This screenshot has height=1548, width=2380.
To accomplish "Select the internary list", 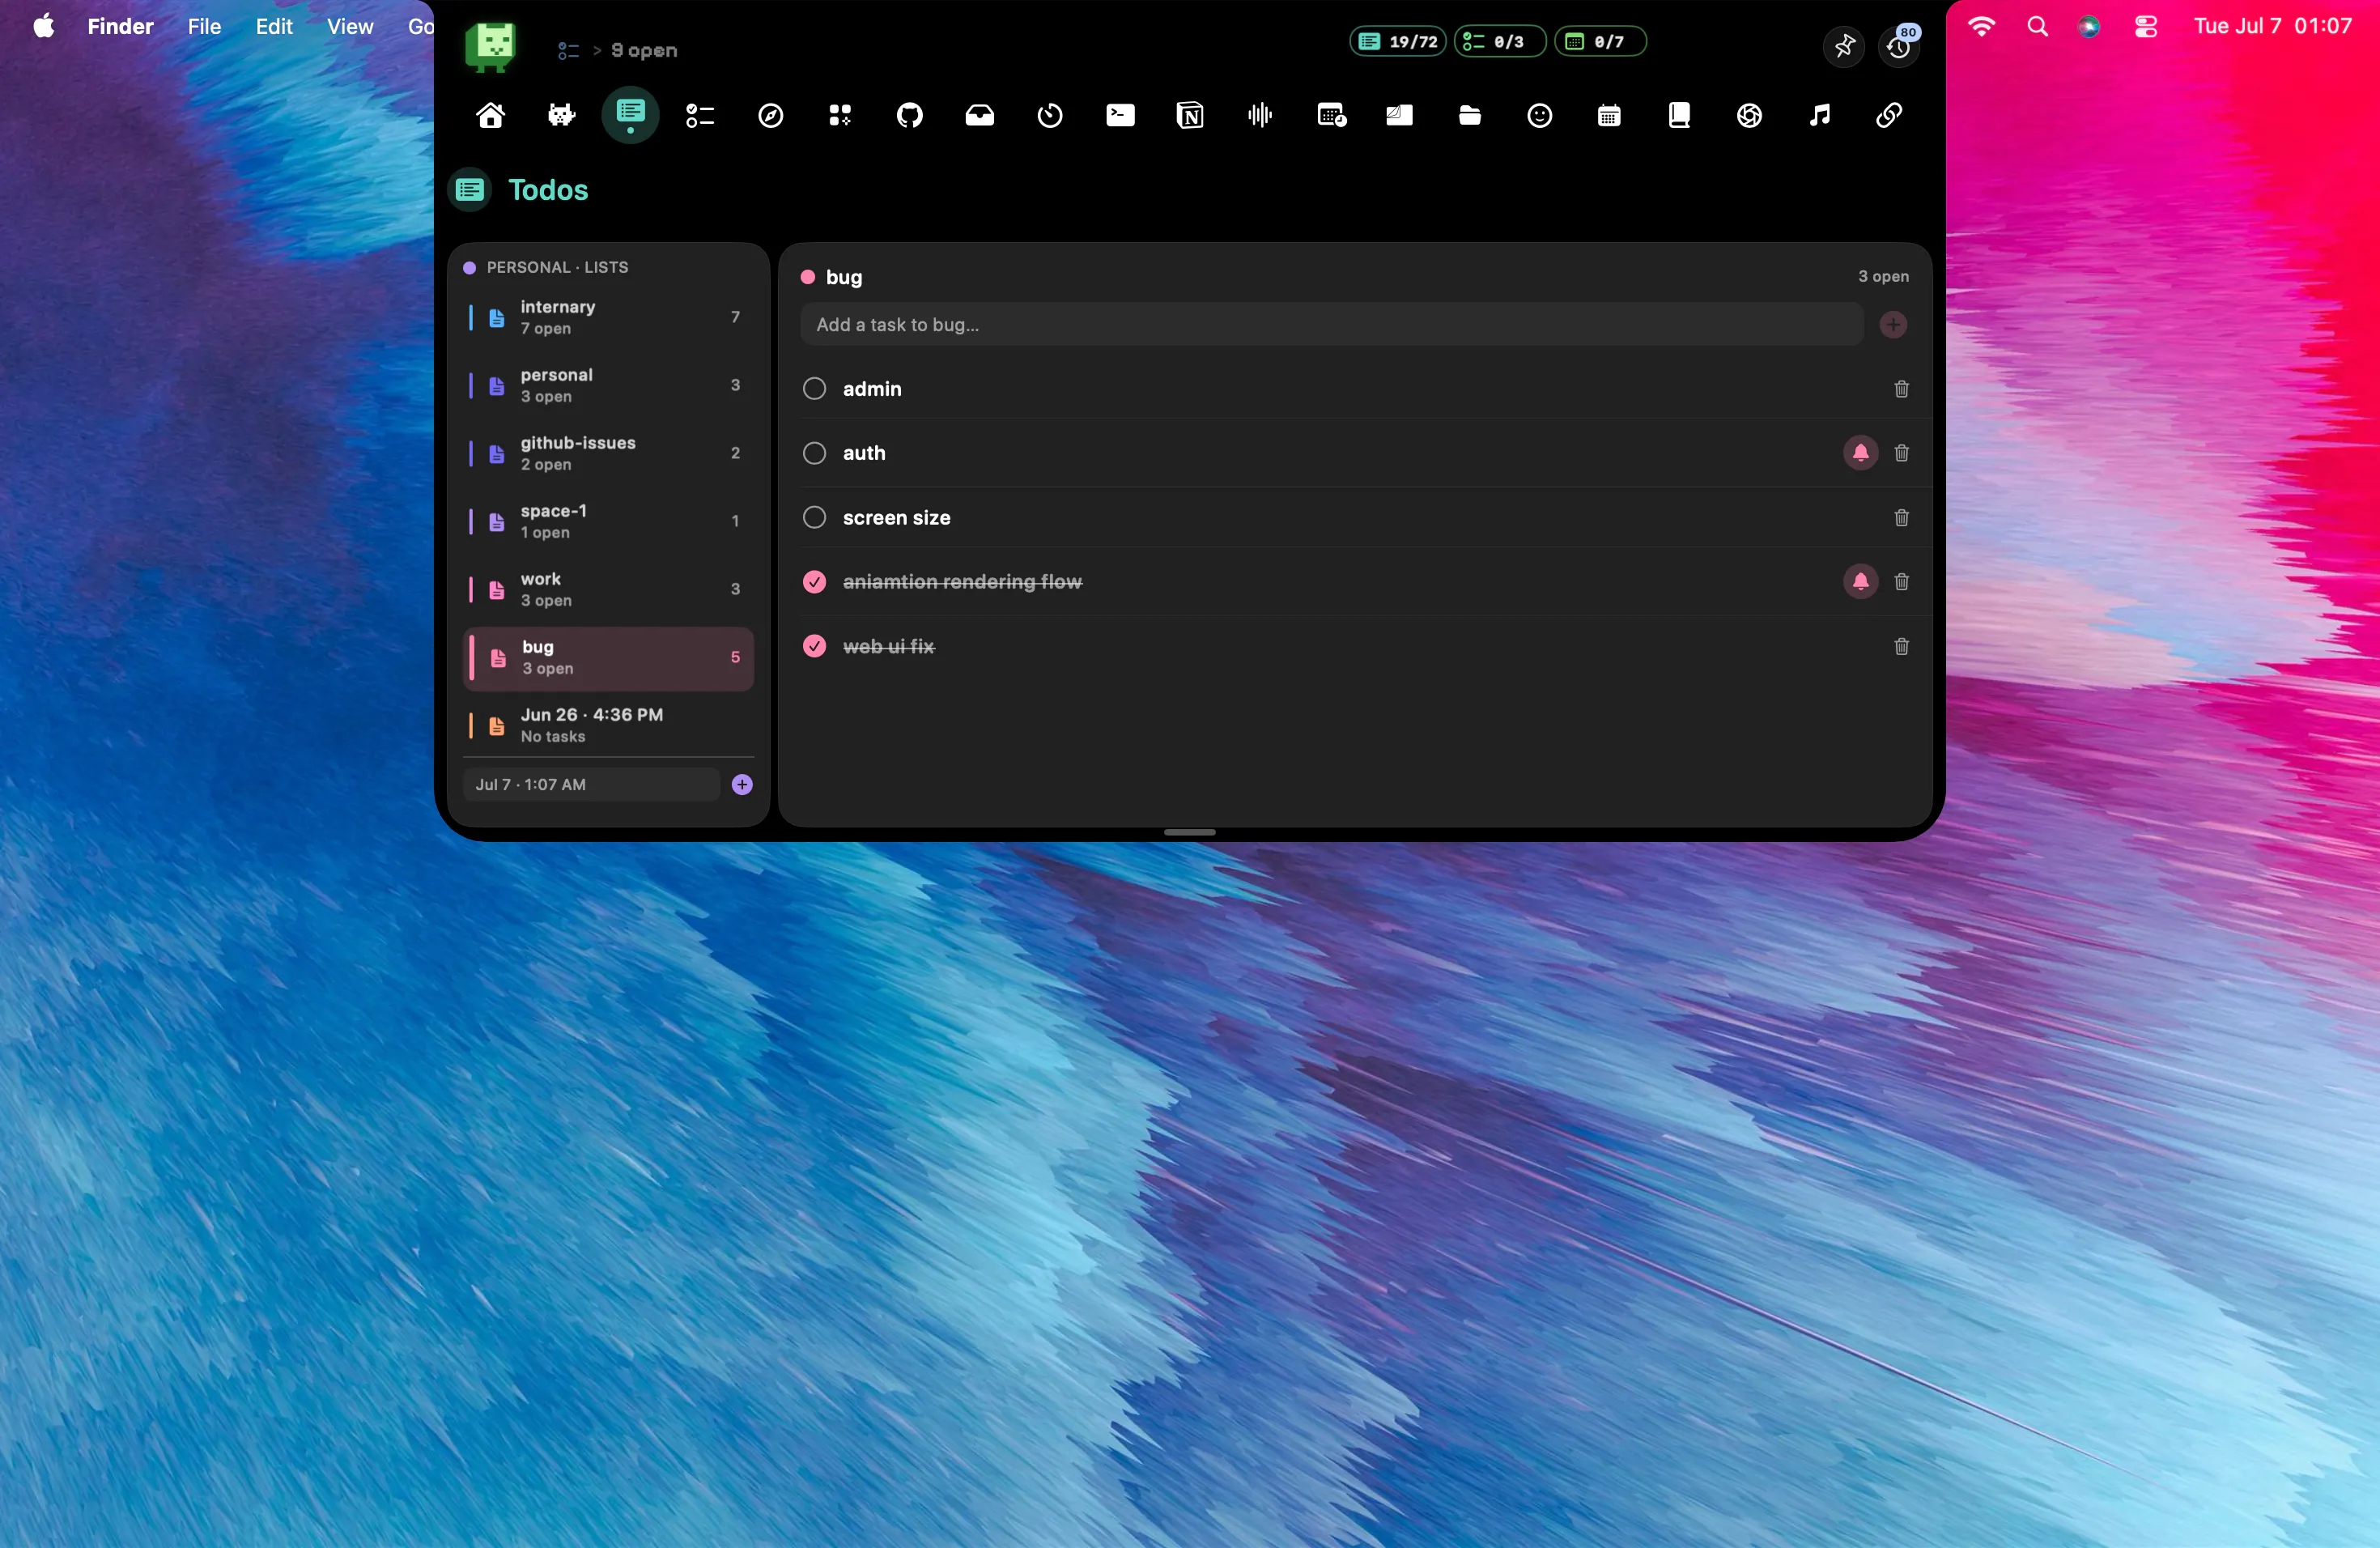I will coord(608,317).
